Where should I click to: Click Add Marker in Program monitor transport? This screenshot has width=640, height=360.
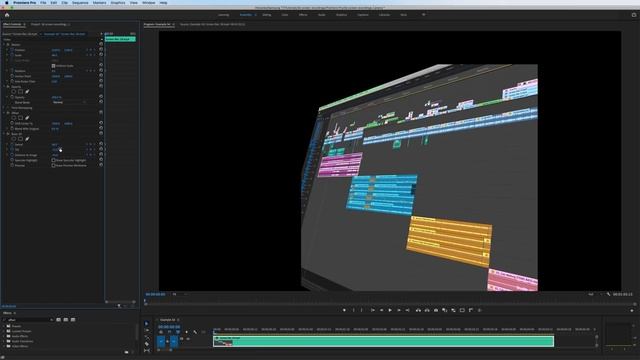[x=344, y=310]
